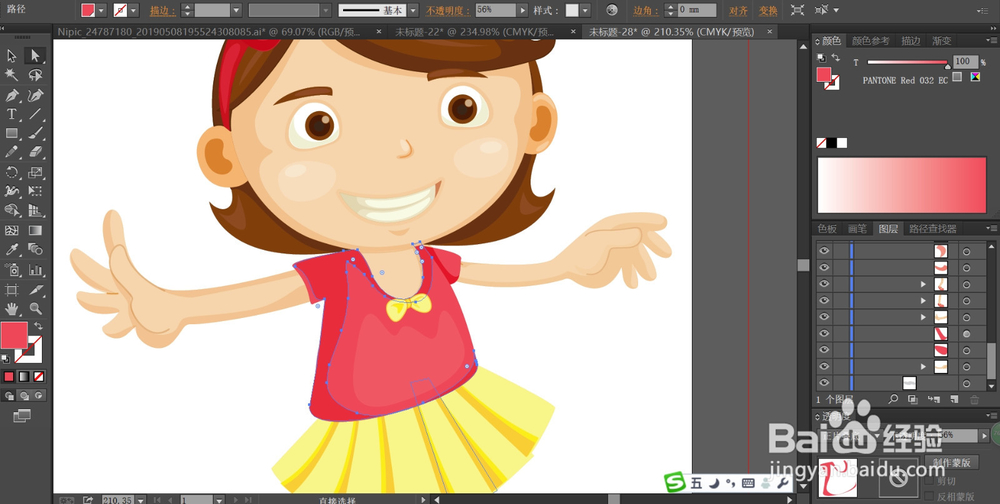
Task: Click Recolor Artwork wheel icon in control bar
Action: point(612,10)
